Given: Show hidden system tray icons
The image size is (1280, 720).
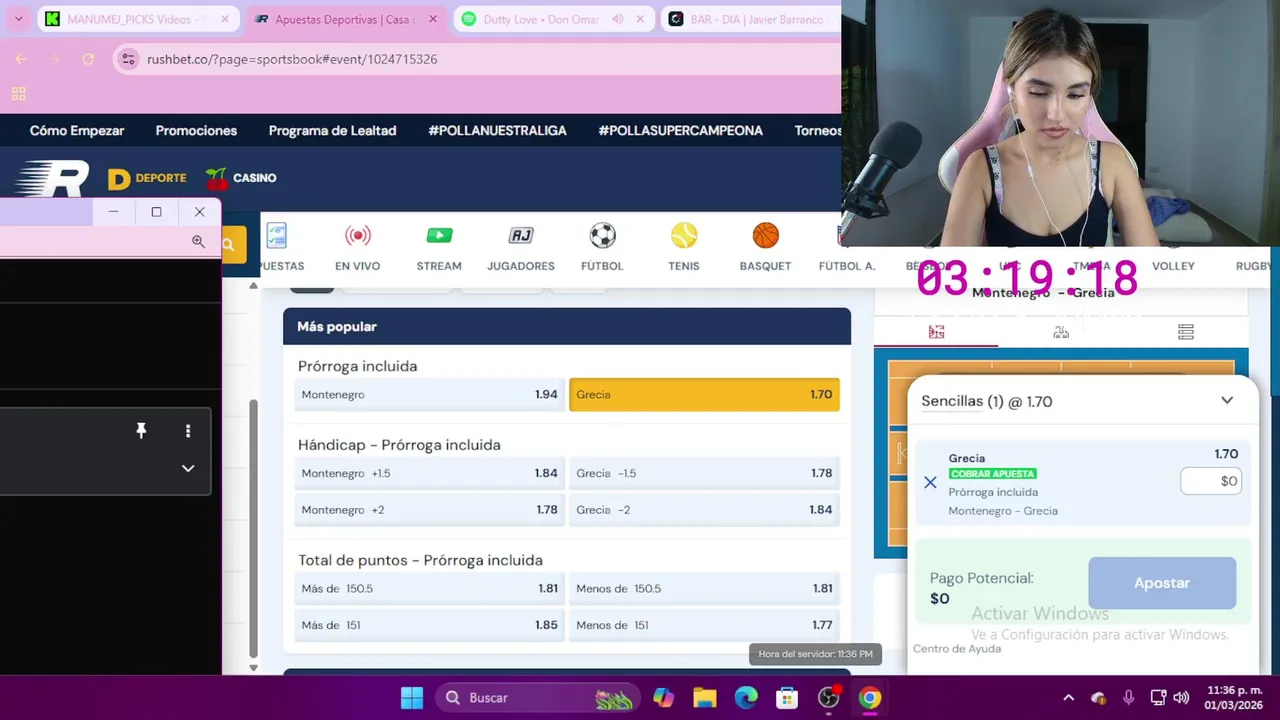Looking at the screenshot, I should click(x=1068, y=698).
